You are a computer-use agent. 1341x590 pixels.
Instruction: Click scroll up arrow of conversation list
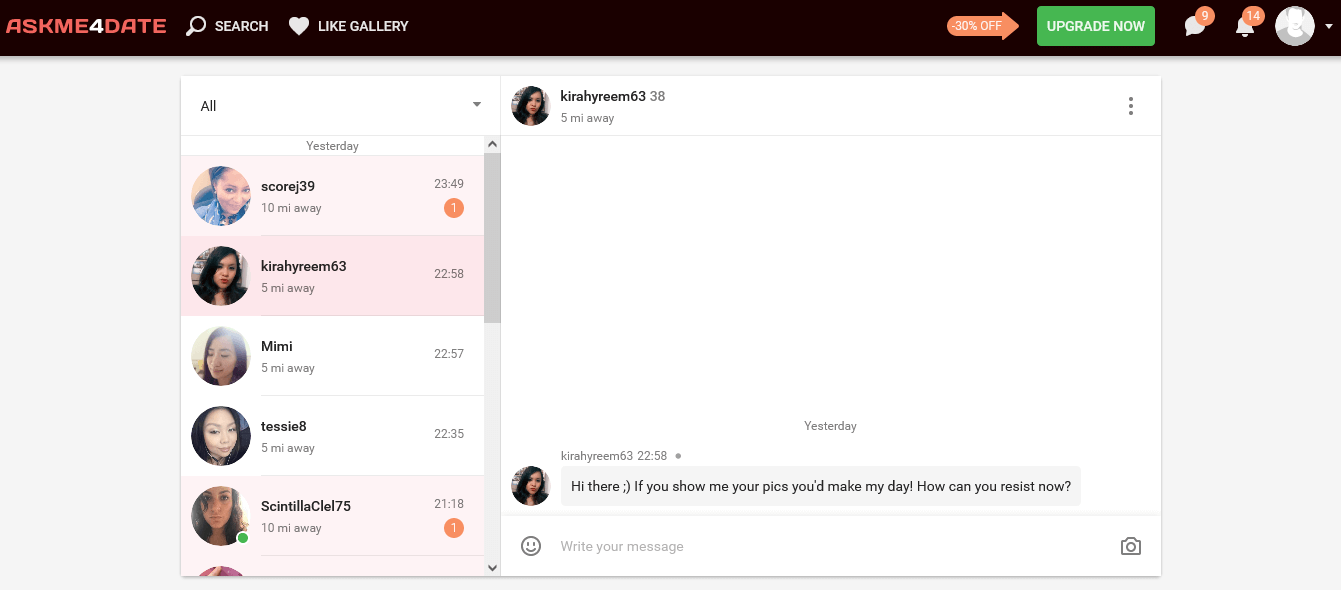pos(492,145)
